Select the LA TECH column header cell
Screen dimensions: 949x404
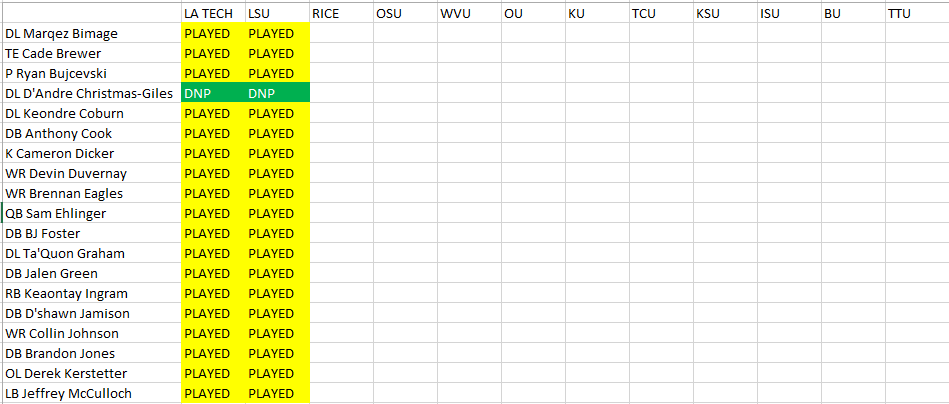pyautogui.click(x=213, y=13)
